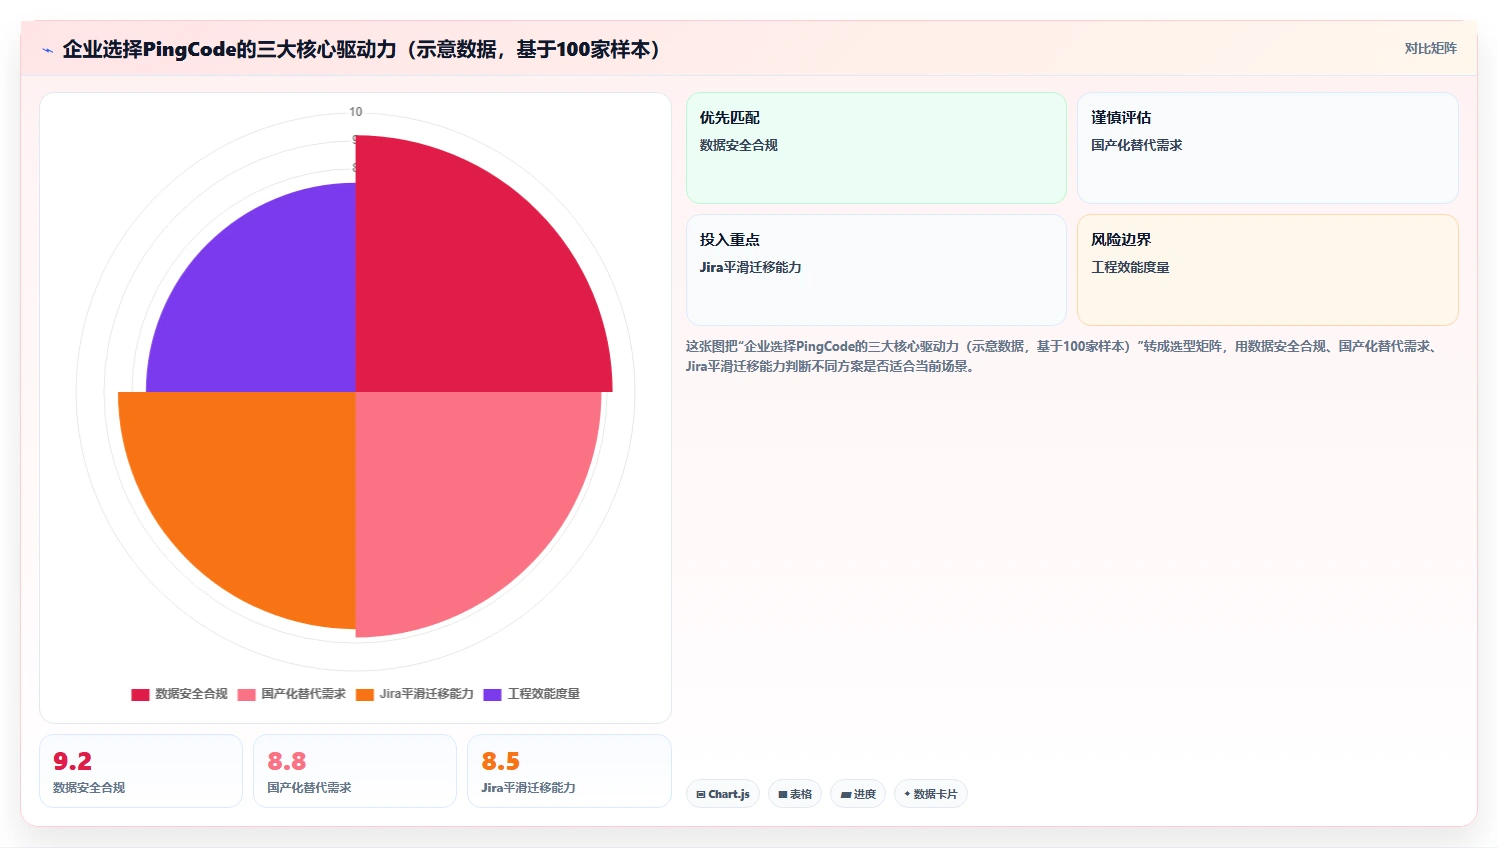
Task: Click the Jira平滑迁移能力 legend label text
Action: 426,694
